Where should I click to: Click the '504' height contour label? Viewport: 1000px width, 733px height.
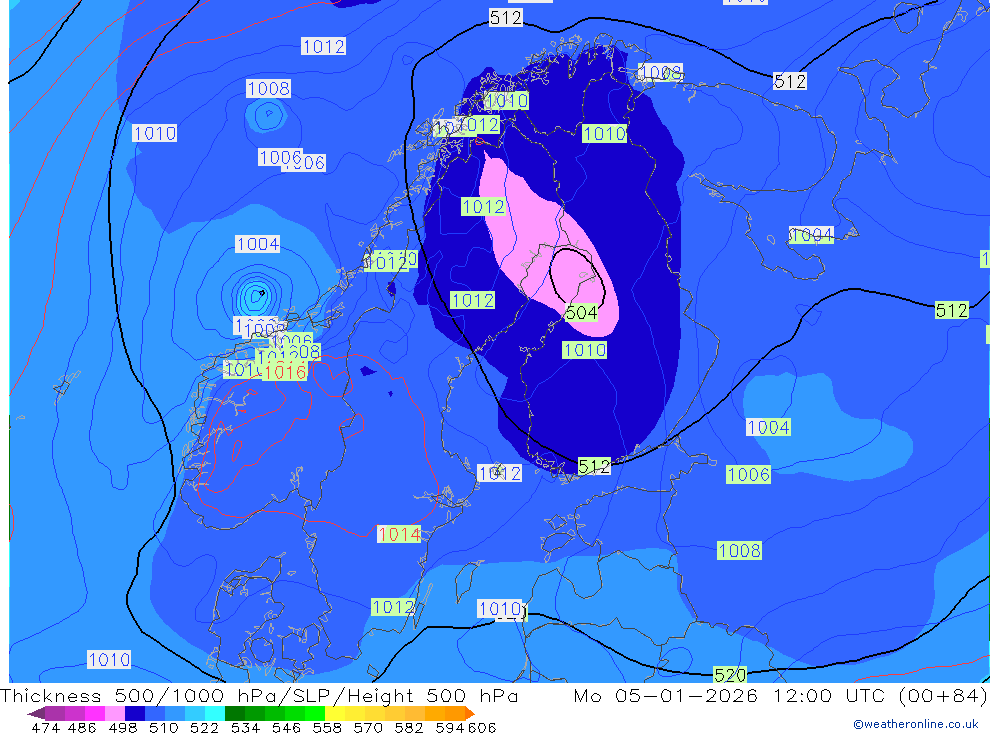click(581, 313)
